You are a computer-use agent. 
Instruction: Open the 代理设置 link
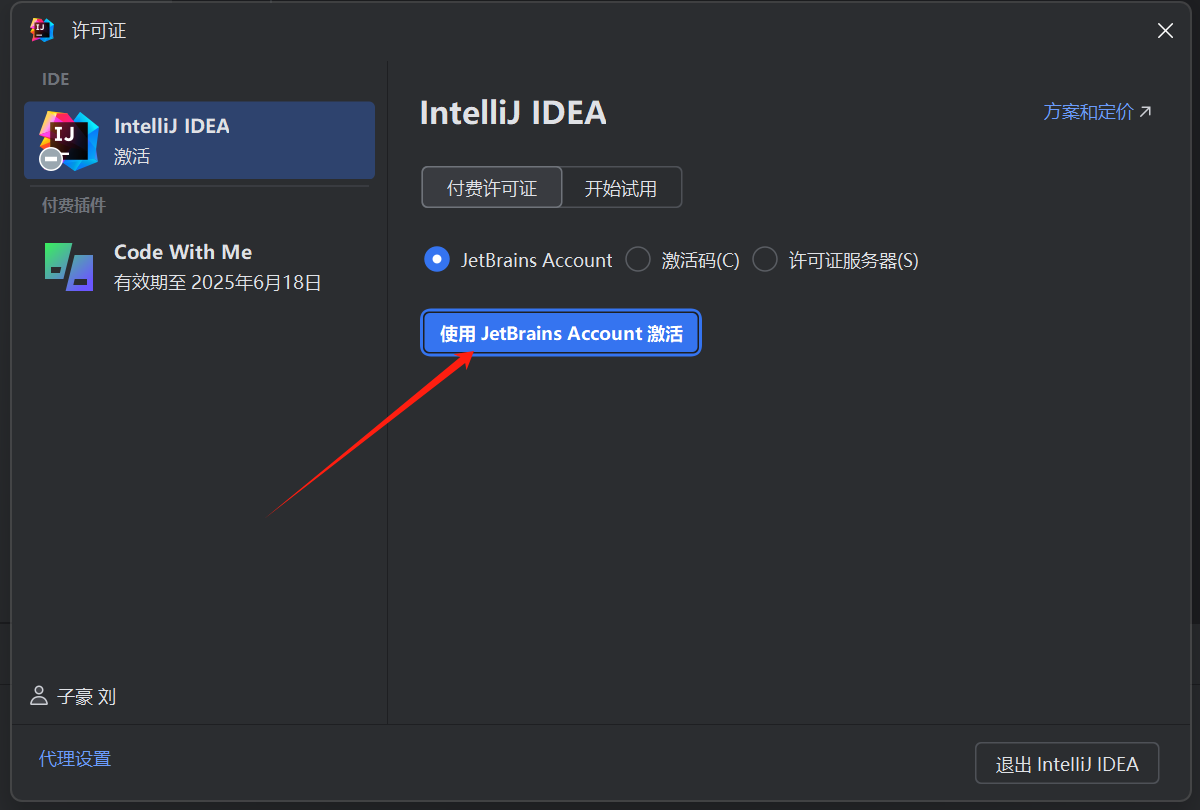pos(75,759)
